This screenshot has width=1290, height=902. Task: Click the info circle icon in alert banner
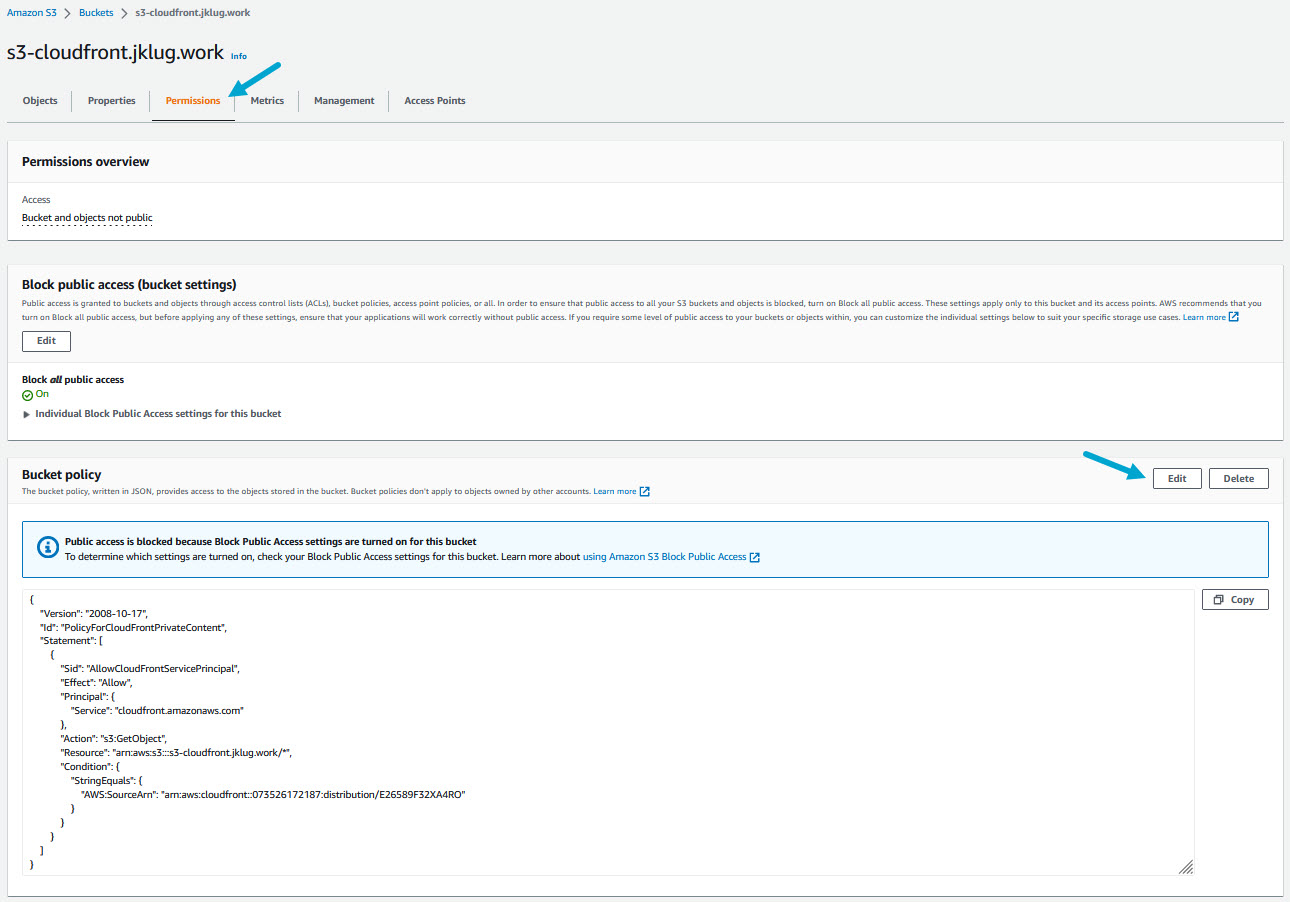point(47,548)
